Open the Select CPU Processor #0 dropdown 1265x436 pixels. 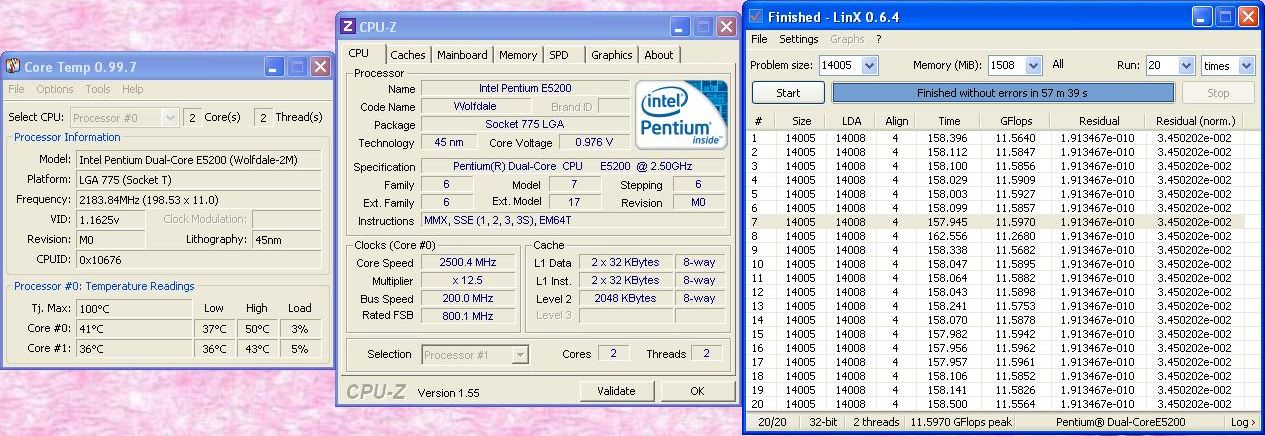pyautogui.click(x=125, y=117)
